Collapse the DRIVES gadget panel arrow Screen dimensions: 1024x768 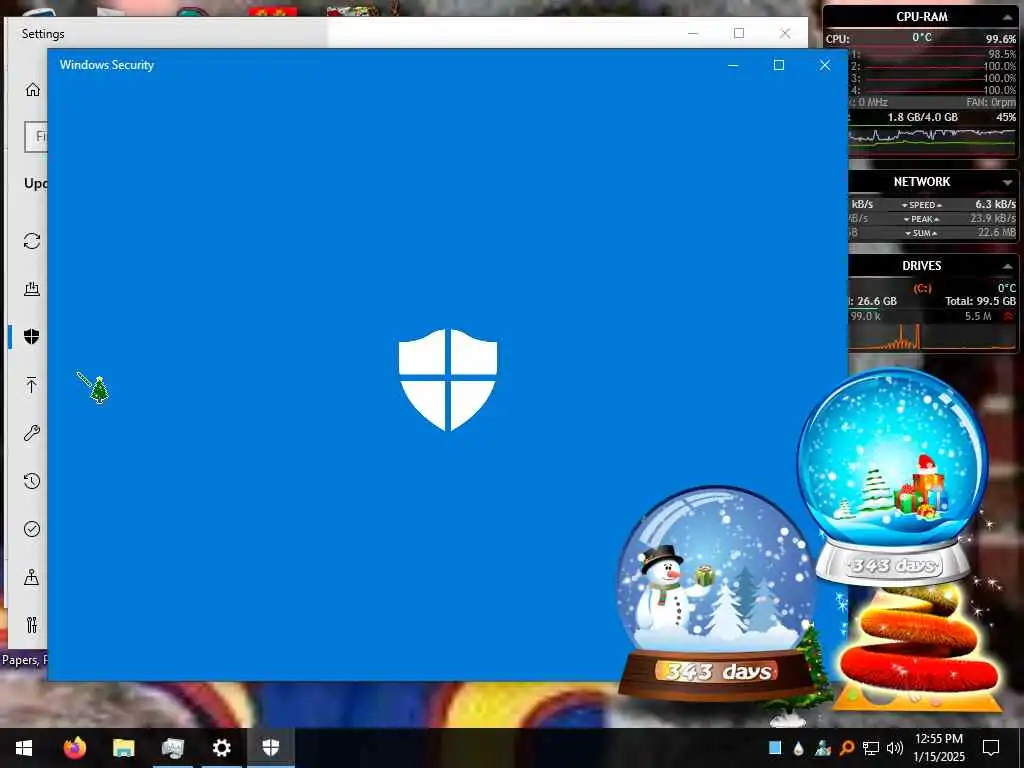pyautogui.click(x=1008, y=266)
